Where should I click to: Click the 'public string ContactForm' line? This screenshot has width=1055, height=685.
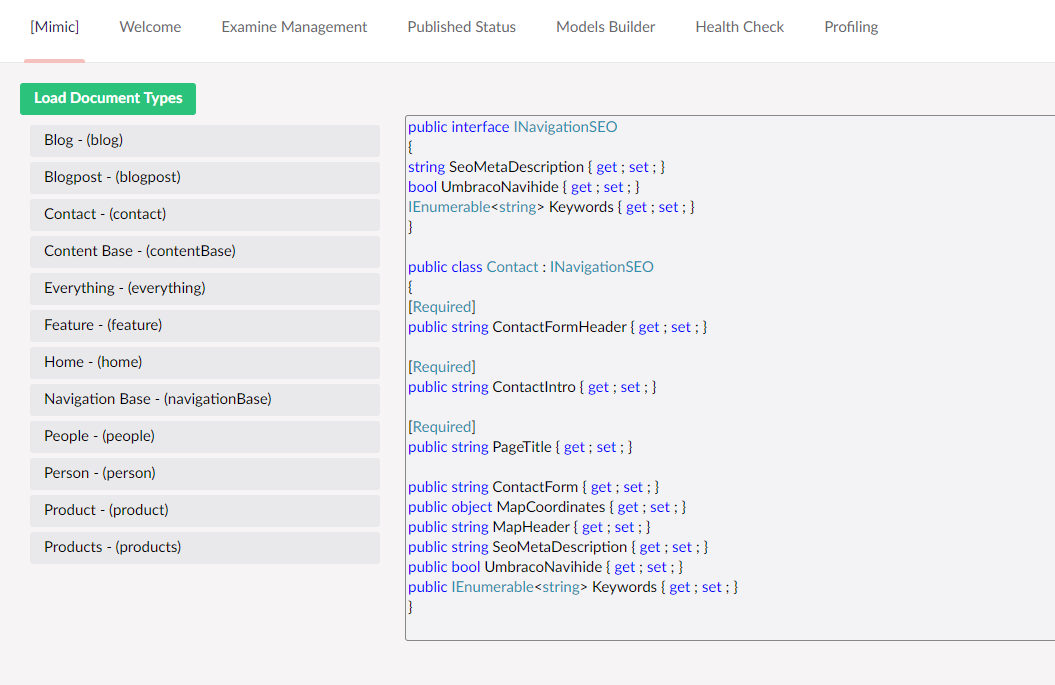[x=533, y=487]
